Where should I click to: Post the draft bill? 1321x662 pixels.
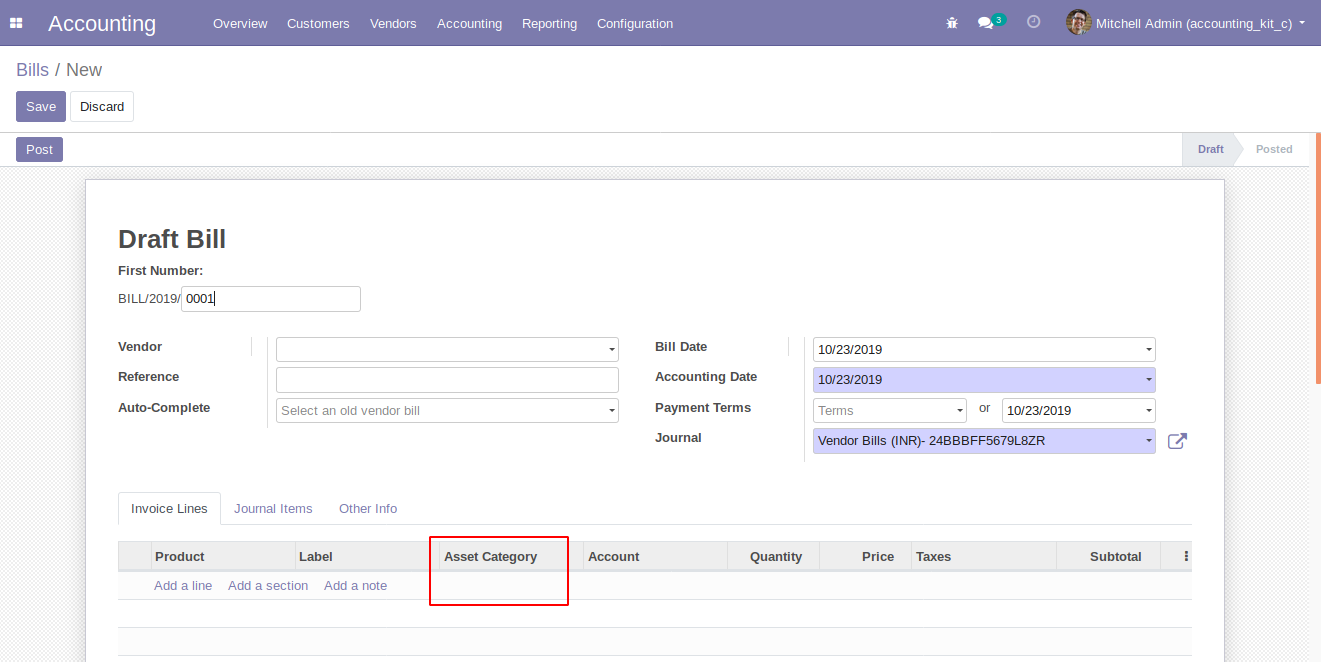(x=39, y=149)
